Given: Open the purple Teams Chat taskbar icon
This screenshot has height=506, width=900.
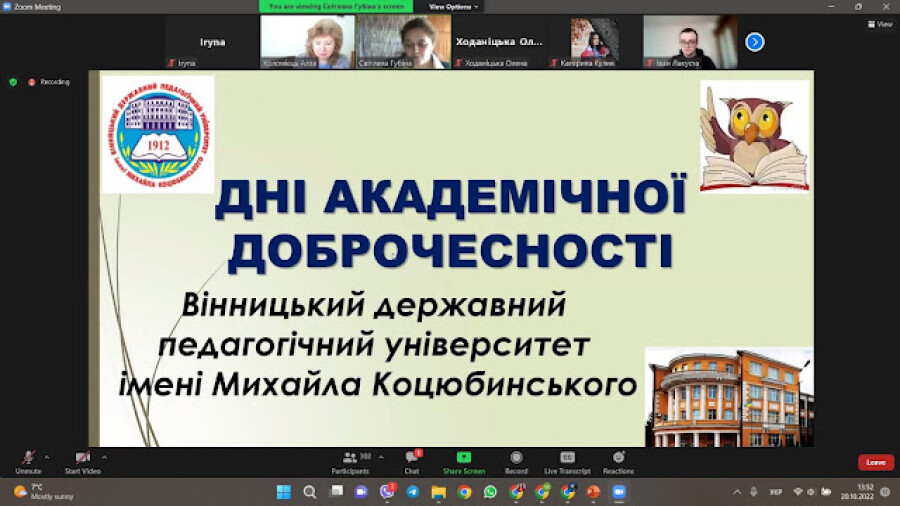Looking at the screenshot, I should coord(361,492).
